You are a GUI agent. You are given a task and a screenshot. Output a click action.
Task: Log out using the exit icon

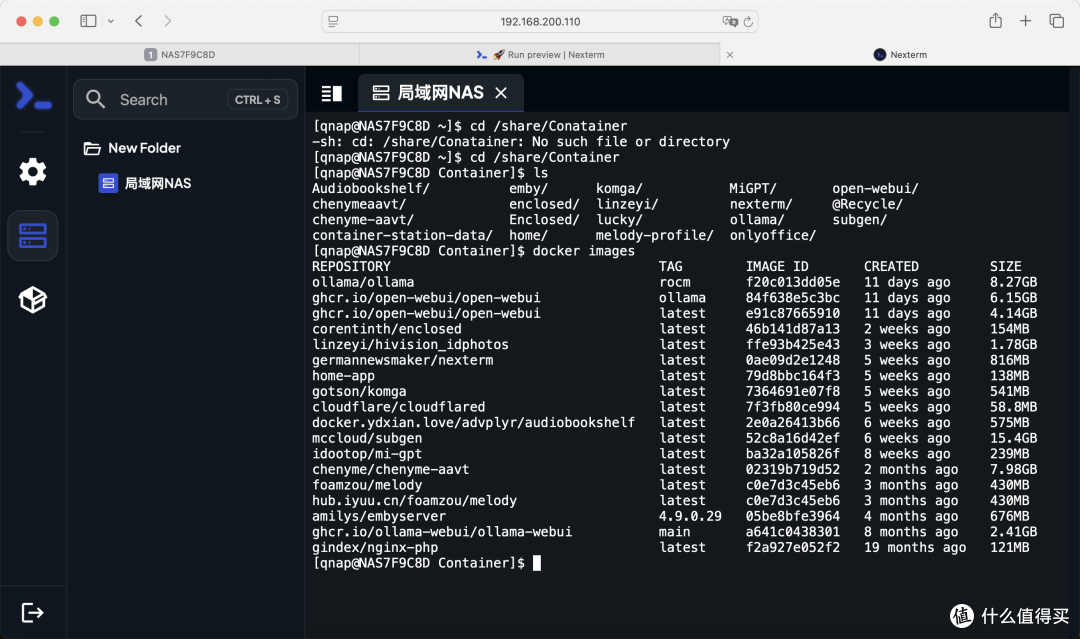pos(32,612)
